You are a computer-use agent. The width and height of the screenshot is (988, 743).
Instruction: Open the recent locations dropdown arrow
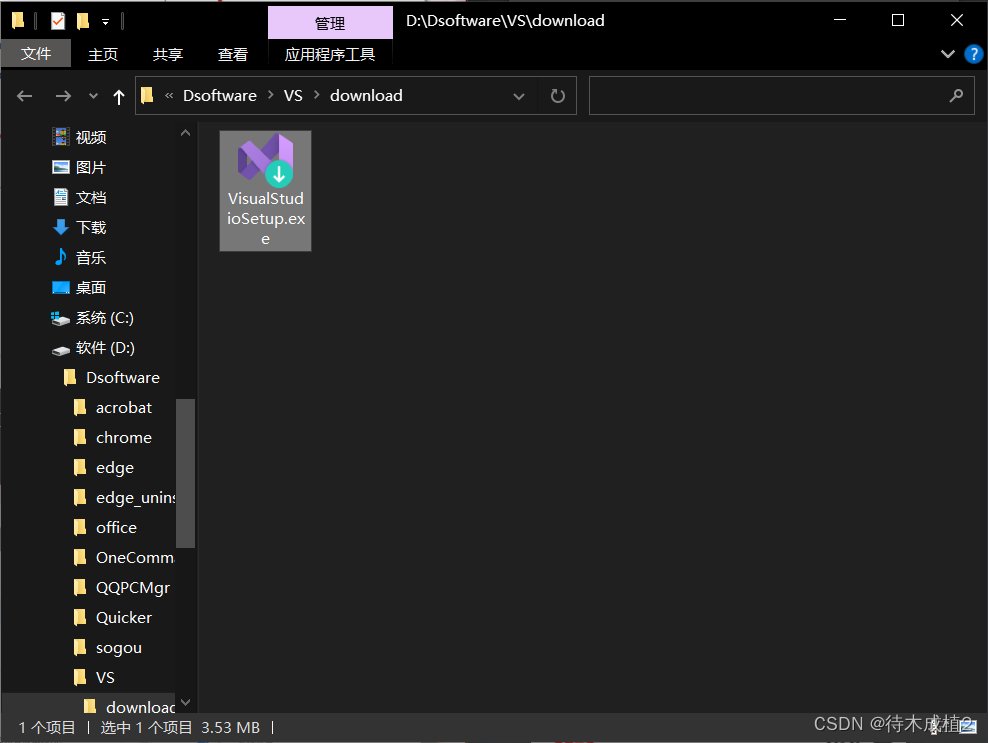93,96
